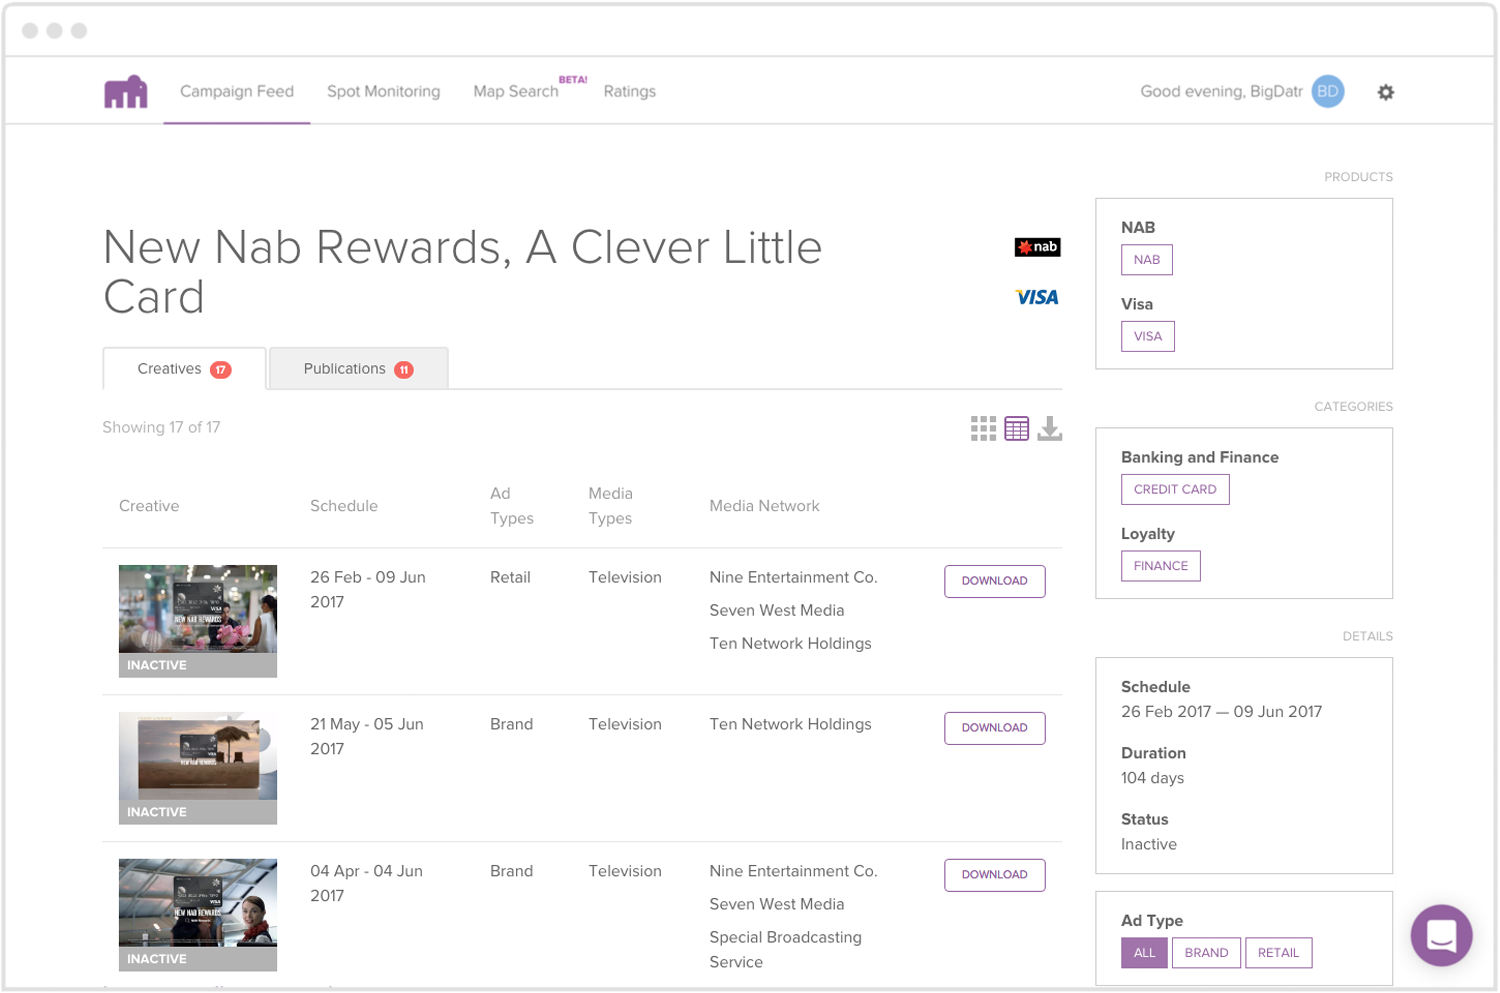Click the 'Loyalty' category heading
The width and height of the screenshot is (1500, 993).
pyautogui.click(x=1148, y=534)
